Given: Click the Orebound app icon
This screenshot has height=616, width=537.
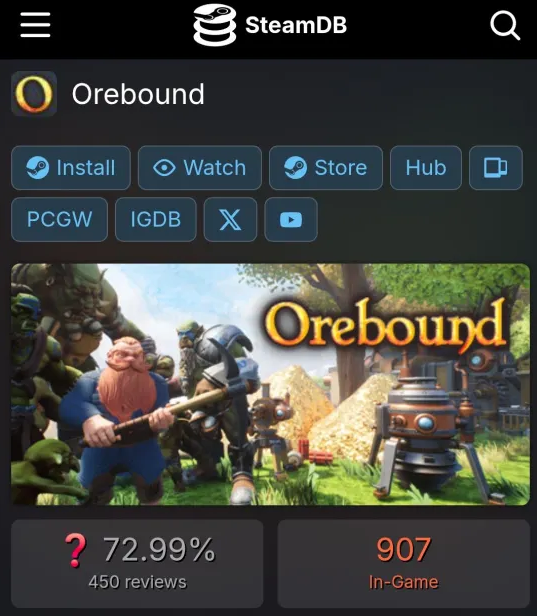Looking at the screenshot, I should pos(34,94).
